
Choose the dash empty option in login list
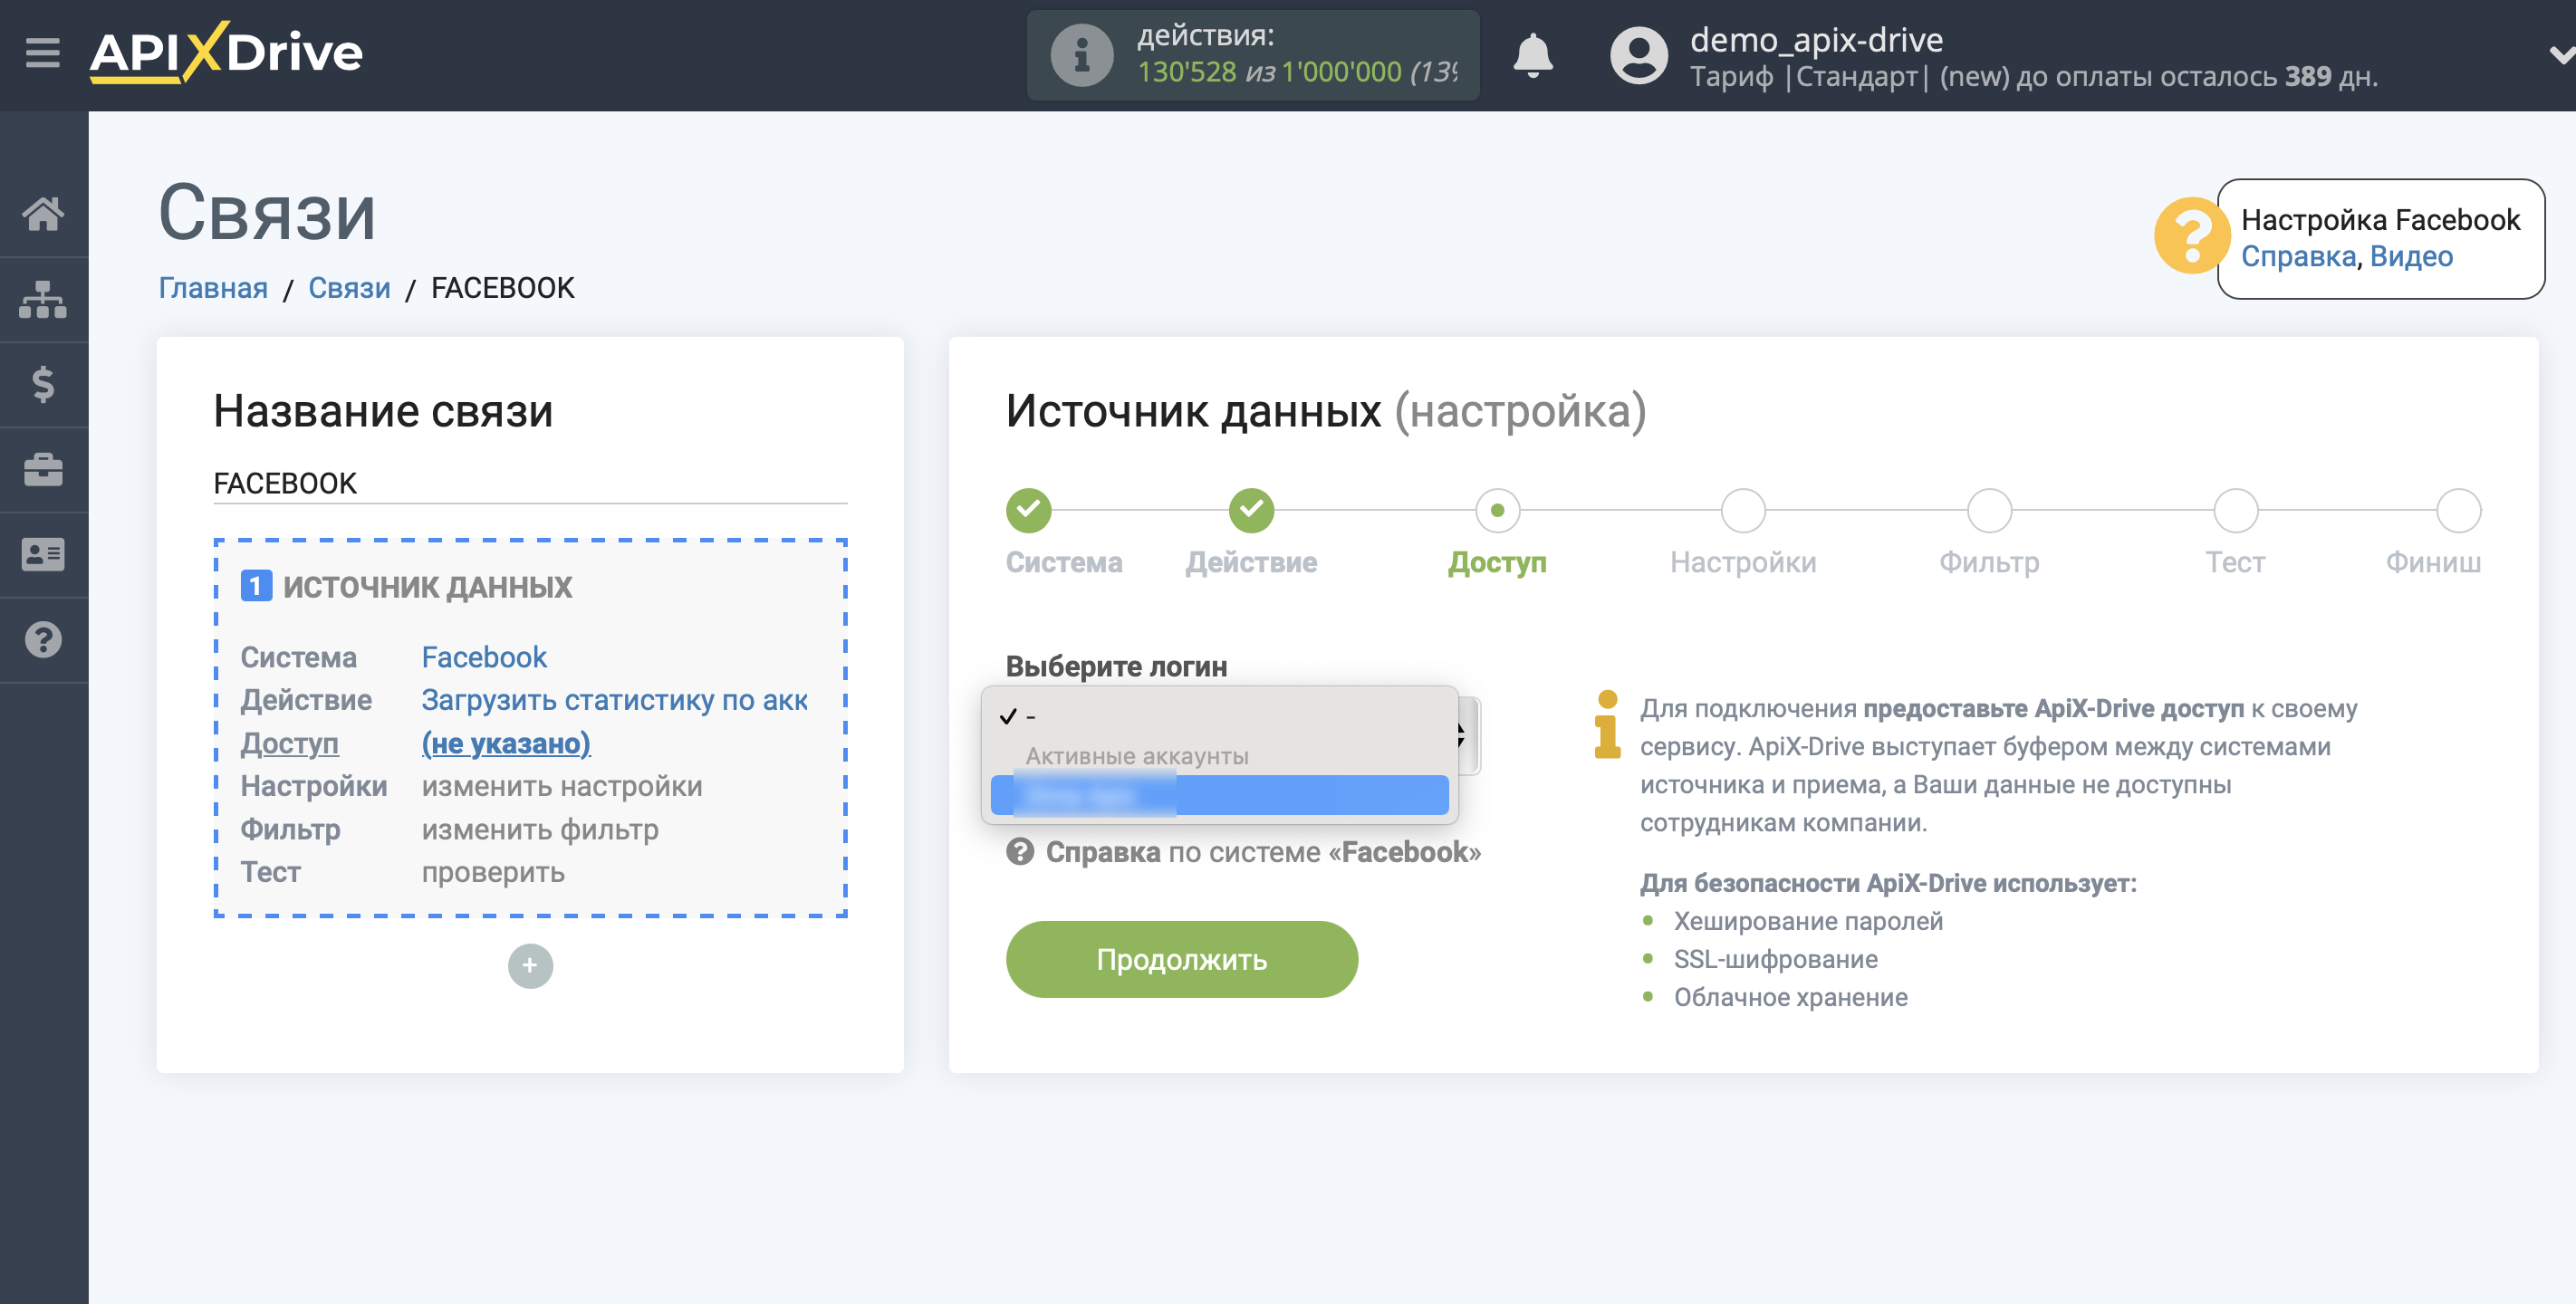pyautogui.click(x=1219, y=716)
